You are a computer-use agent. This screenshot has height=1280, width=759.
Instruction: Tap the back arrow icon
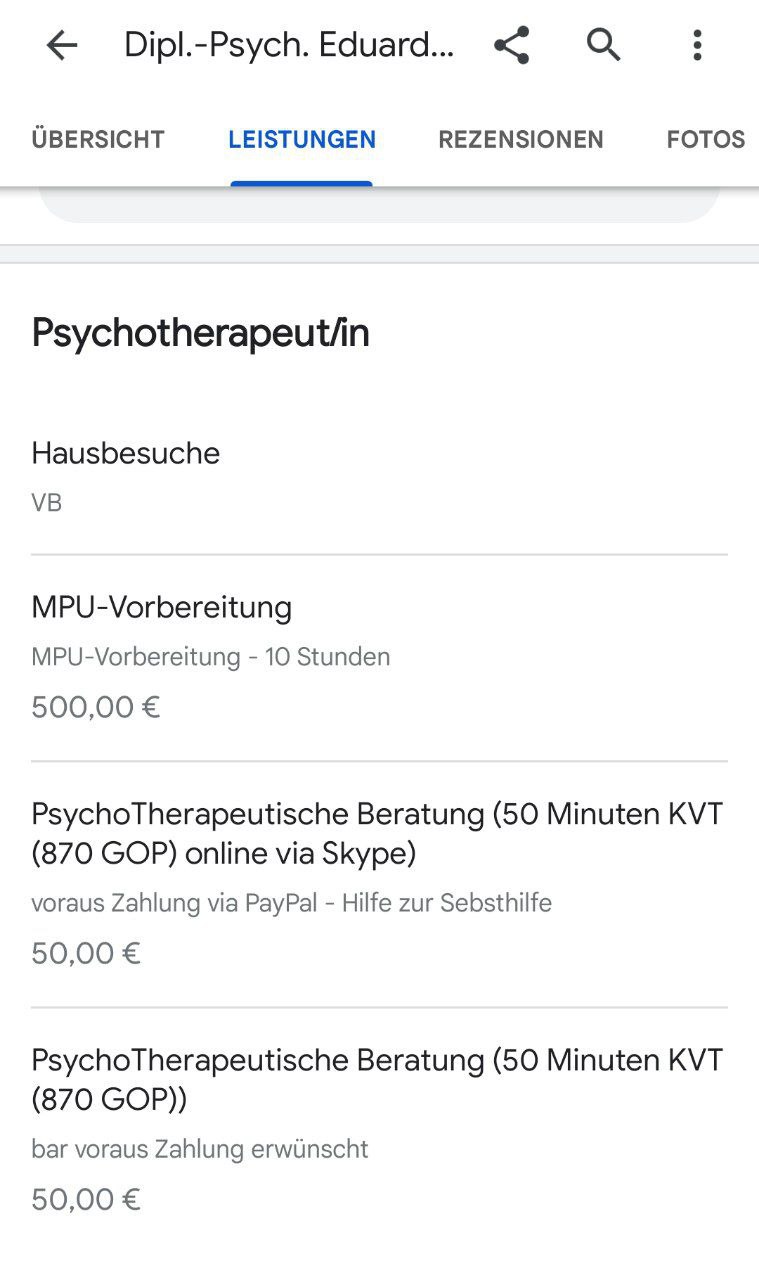click(62, 45)
